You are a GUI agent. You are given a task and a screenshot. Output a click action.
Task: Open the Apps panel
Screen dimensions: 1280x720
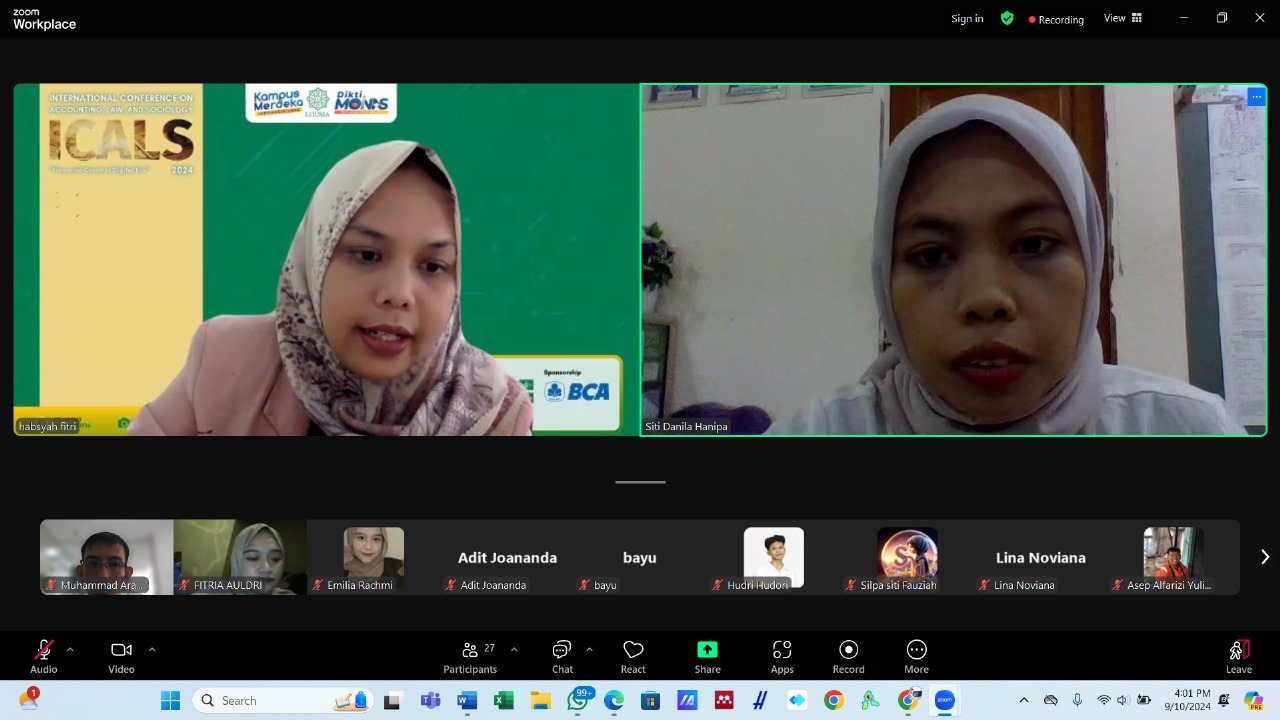coord(782,656)
